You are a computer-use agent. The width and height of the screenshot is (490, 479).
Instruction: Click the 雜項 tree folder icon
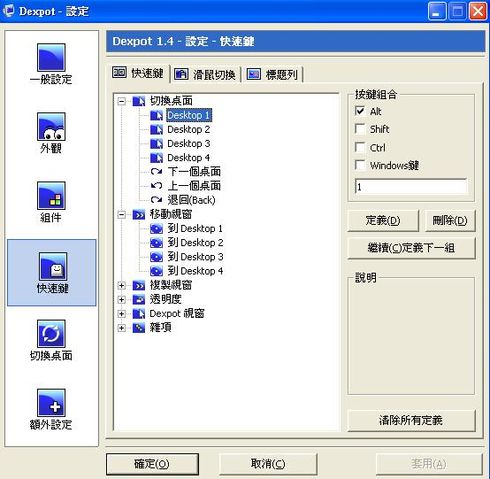(x=139, y=328)
